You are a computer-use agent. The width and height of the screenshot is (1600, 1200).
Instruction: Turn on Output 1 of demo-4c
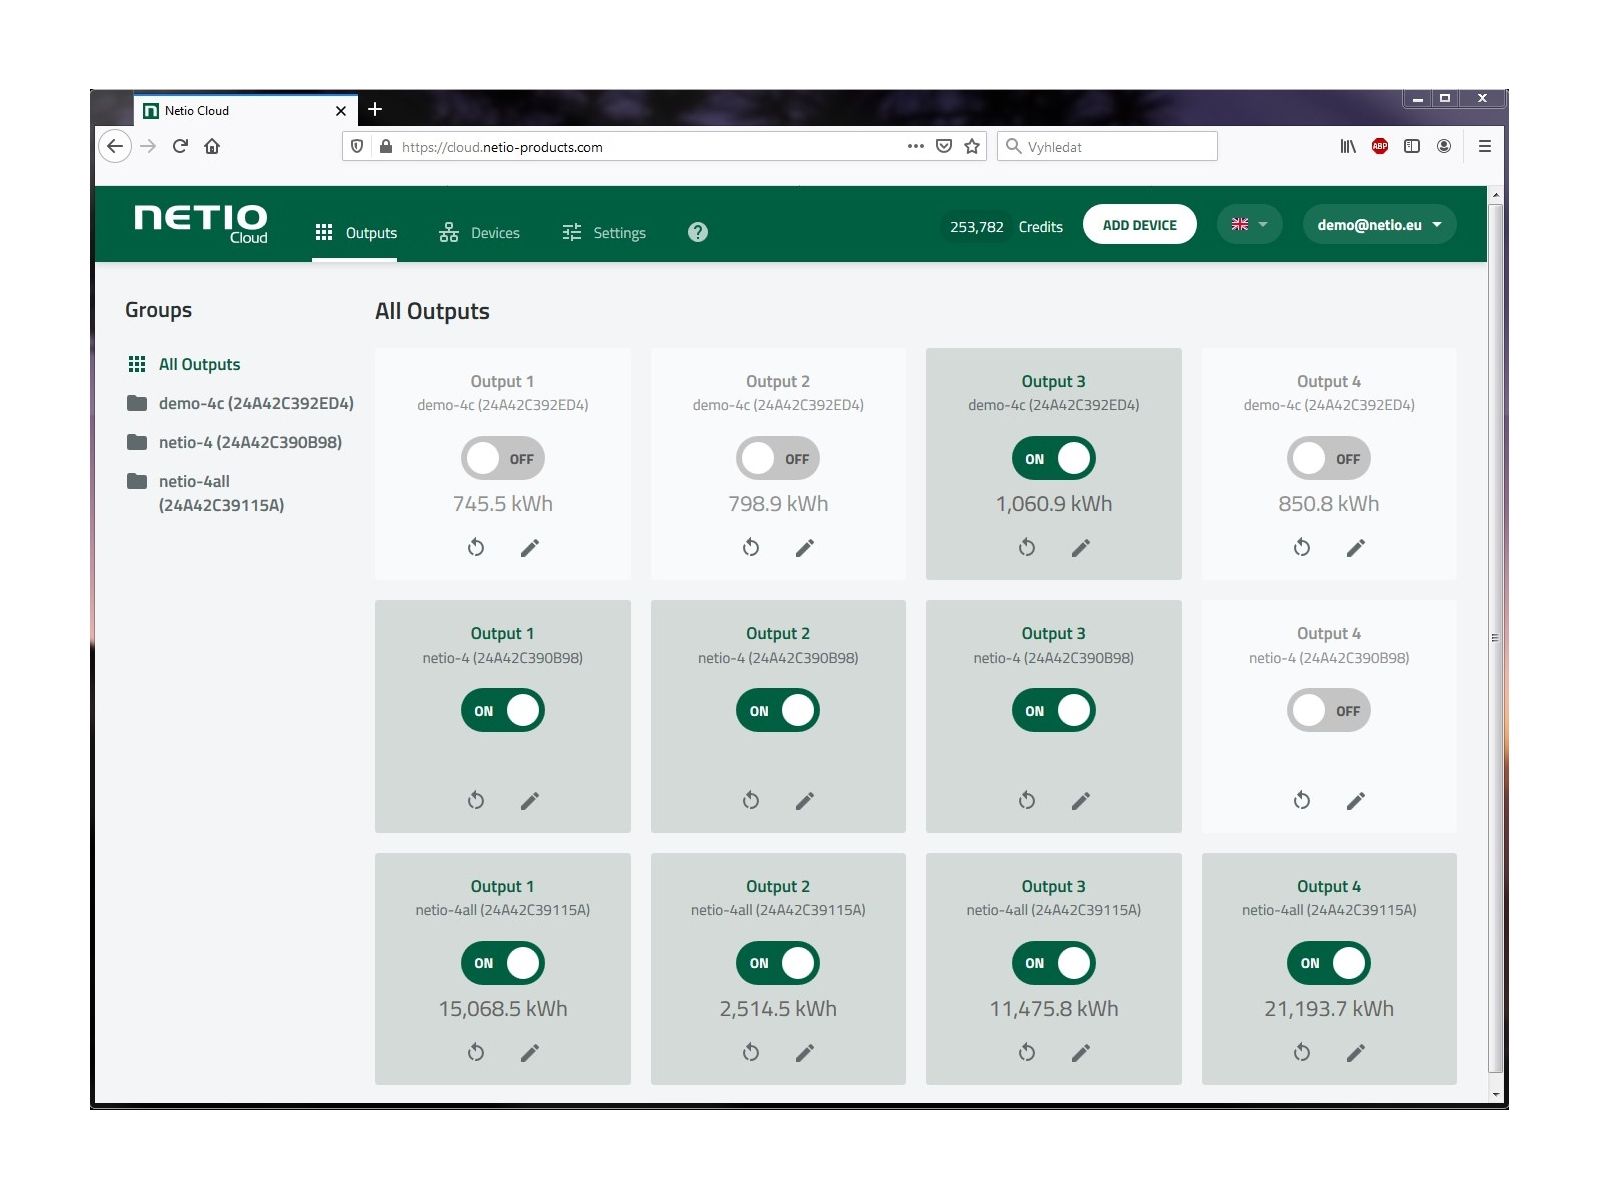[x=503, y=458]
